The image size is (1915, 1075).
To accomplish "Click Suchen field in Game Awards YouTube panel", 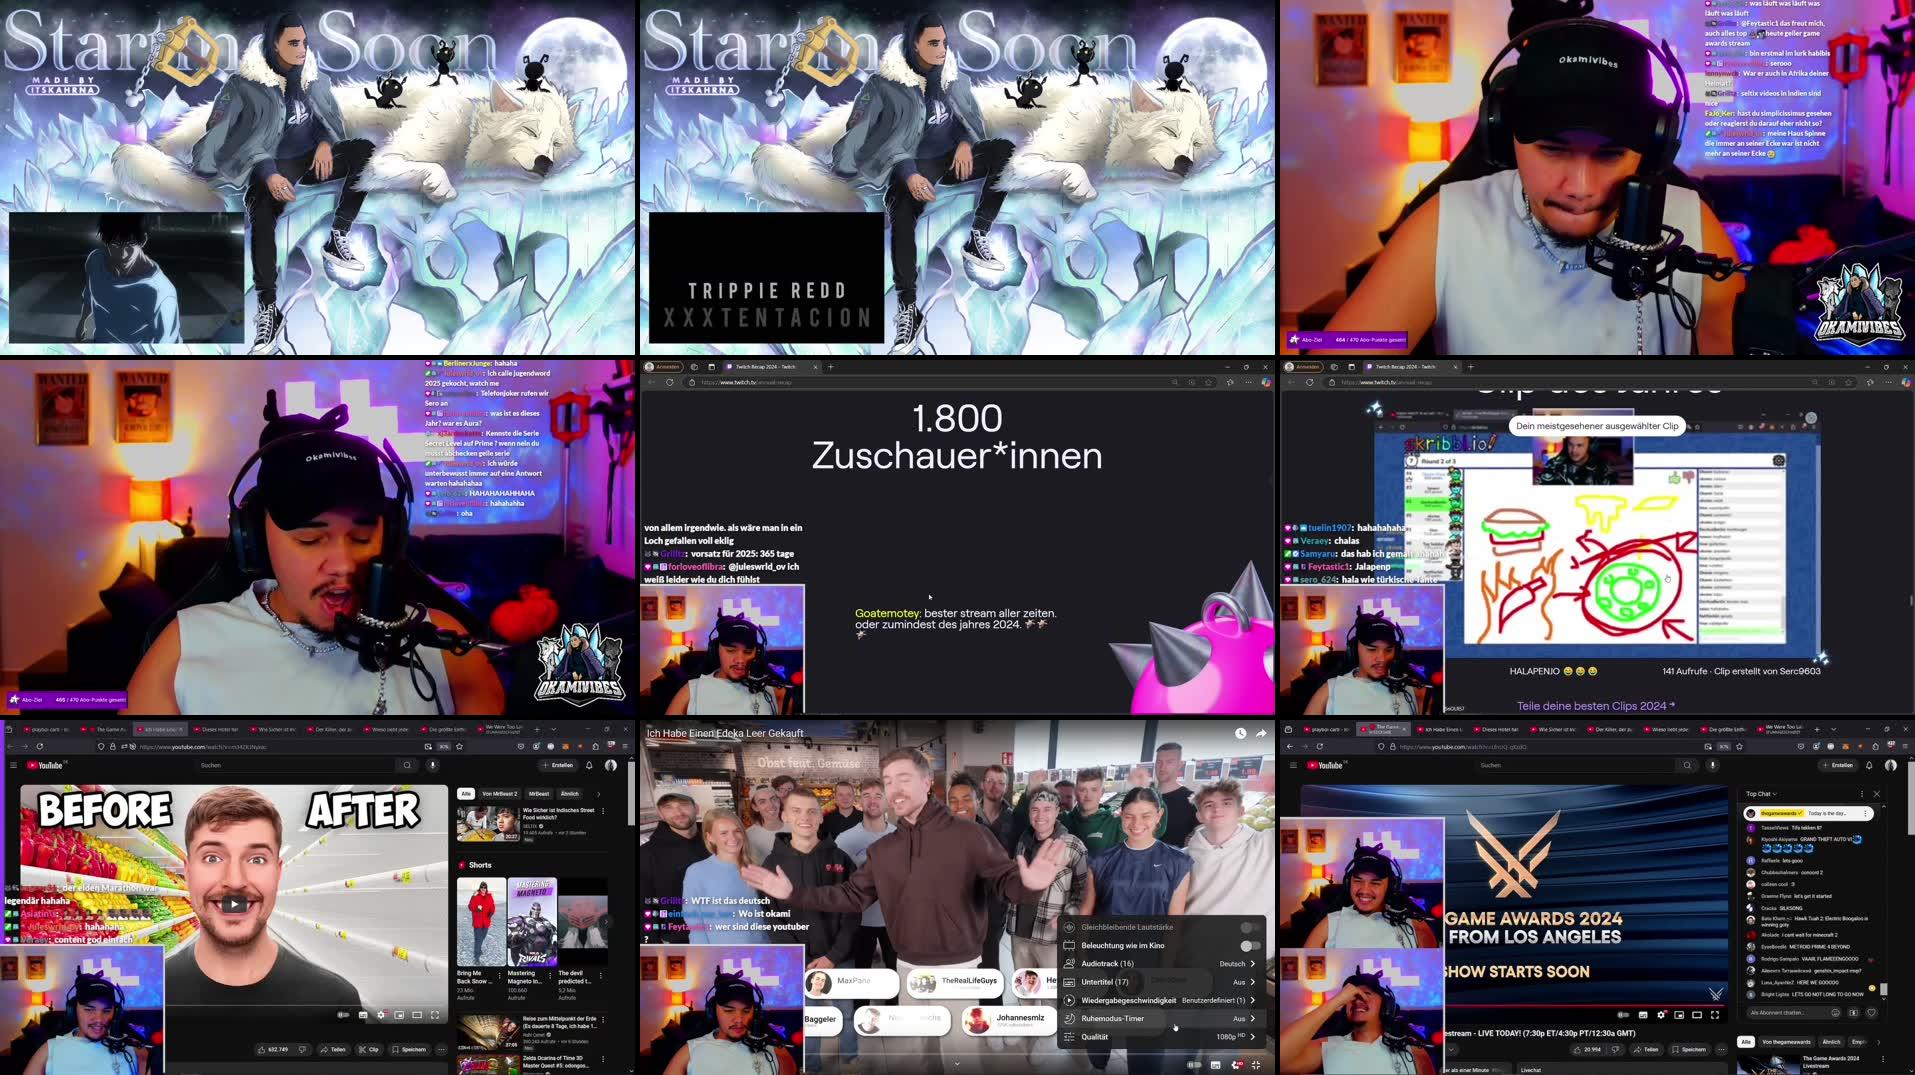I will [x=1575, y=765].
